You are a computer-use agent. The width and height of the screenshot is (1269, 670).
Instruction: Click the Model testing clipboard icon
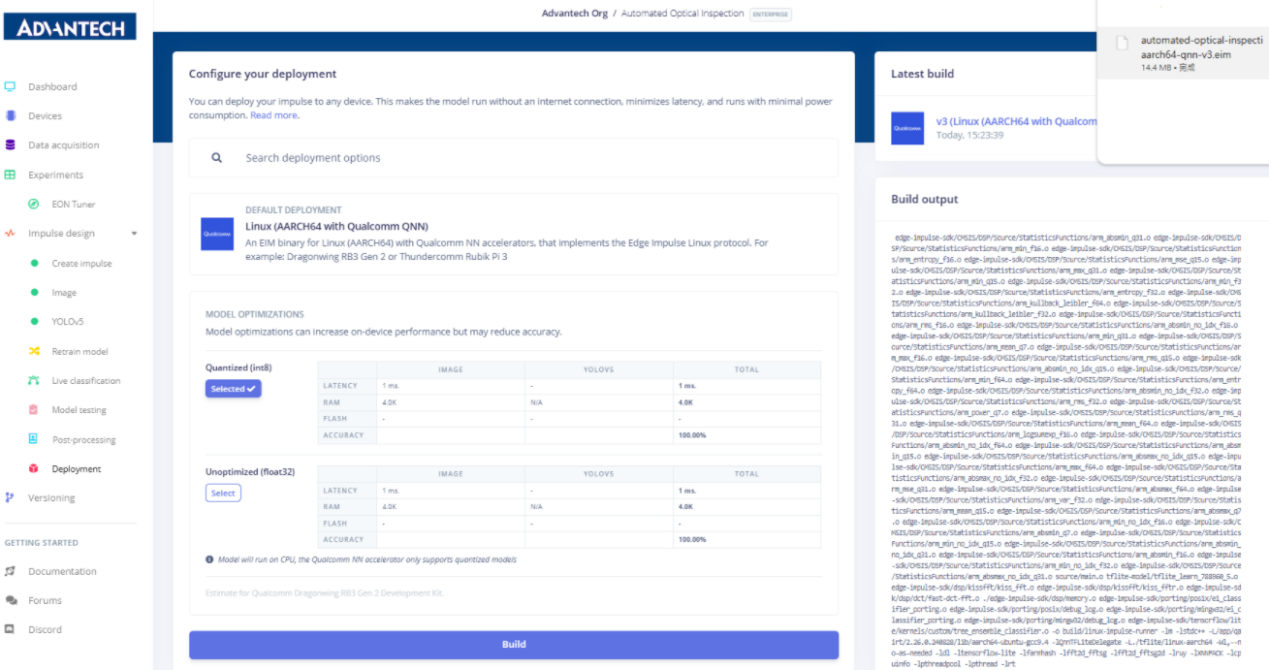pyautogui.click(x=33, y=410)
